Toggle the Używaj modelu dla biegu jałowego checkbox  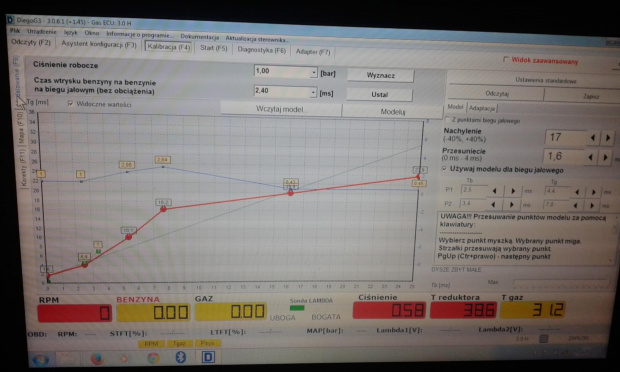444,168
